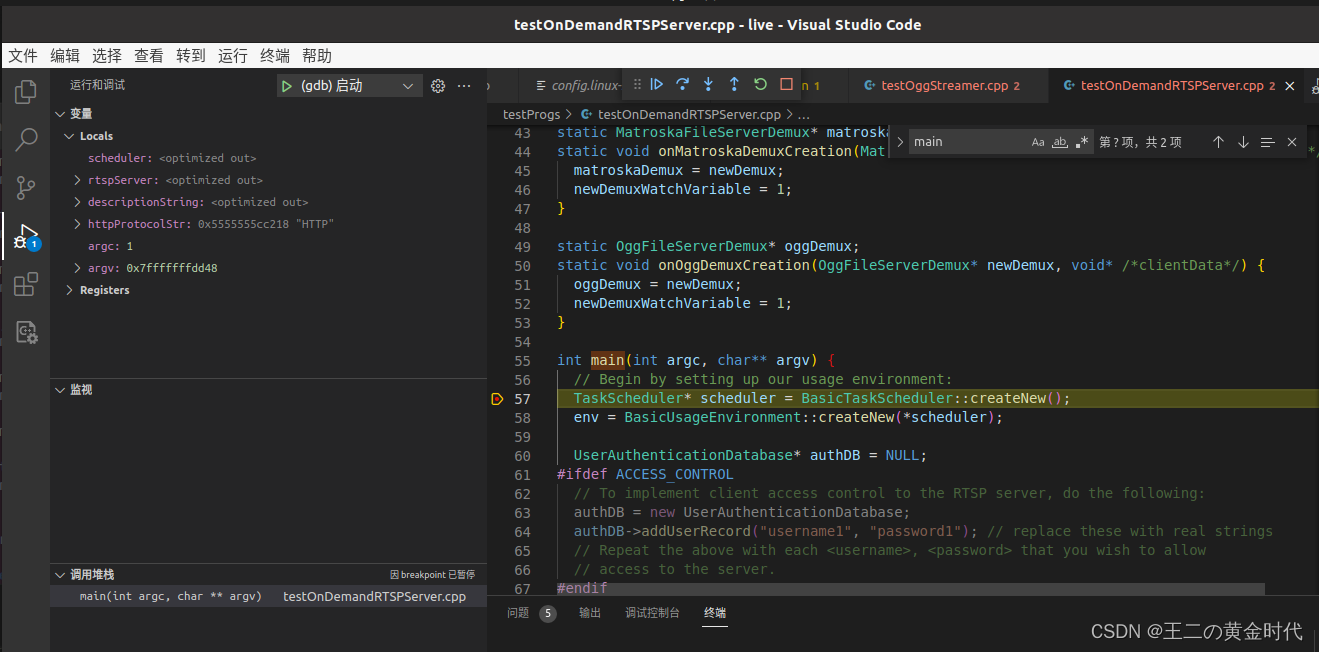The image size is (1319, 652).
Task: Collapse the 变量 section
Action: (60, 114)
